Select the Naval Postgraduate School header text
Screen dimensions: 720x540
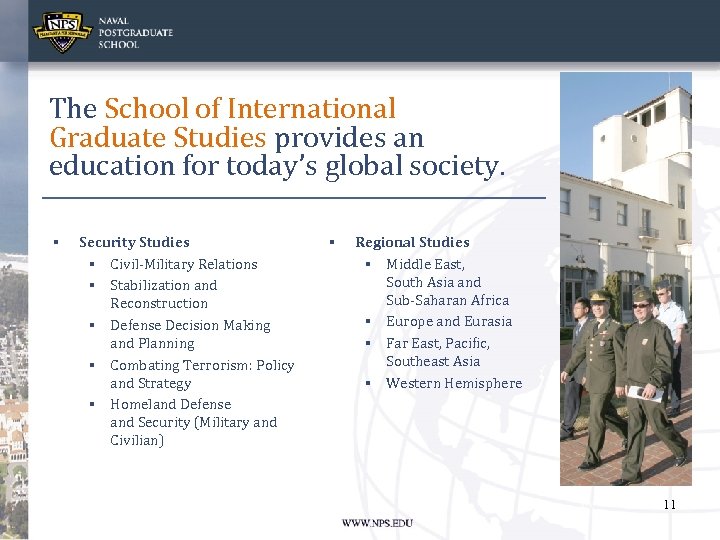coord(135,33)
